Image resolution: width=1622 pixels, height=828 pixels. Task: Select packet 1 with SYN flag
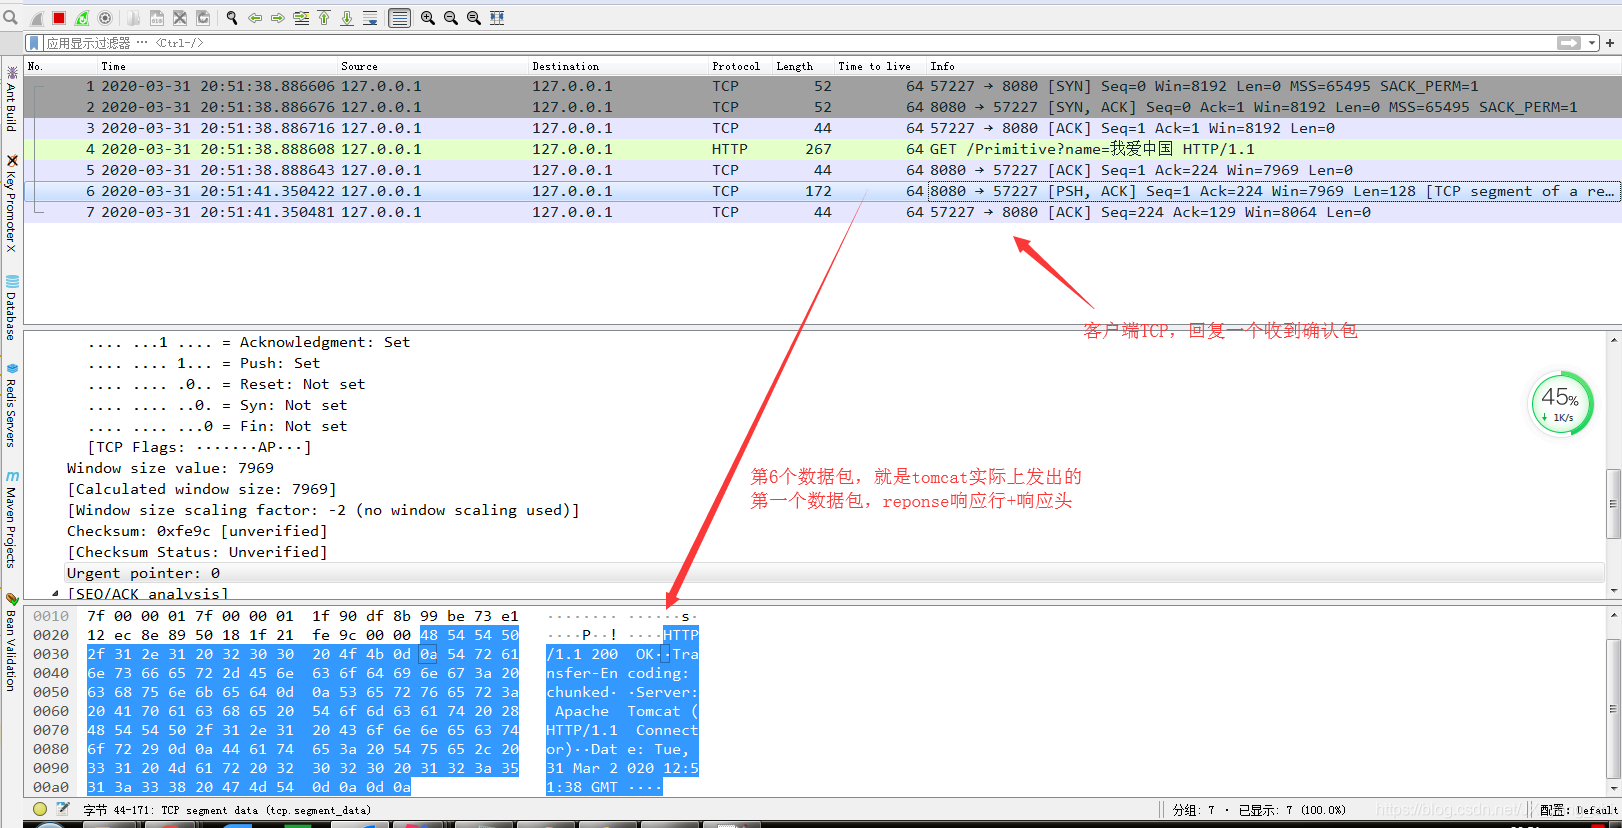(x=822, y=86)
